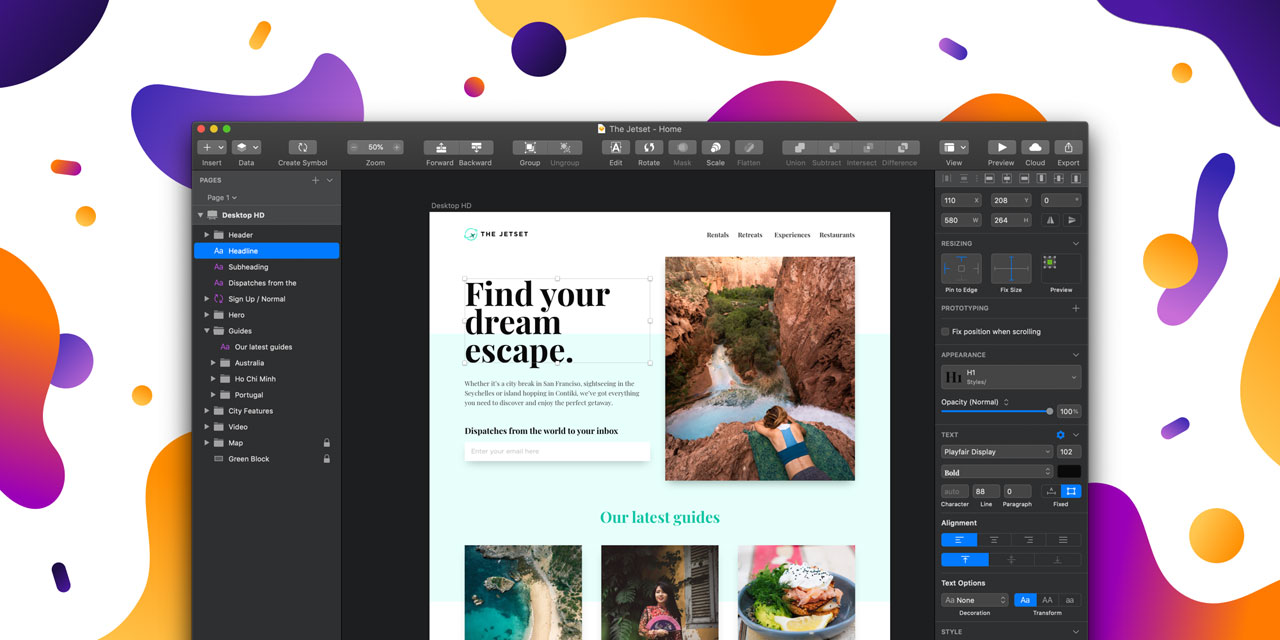Add a Prototyping interaction with the plus button

tap(1077, 308)
